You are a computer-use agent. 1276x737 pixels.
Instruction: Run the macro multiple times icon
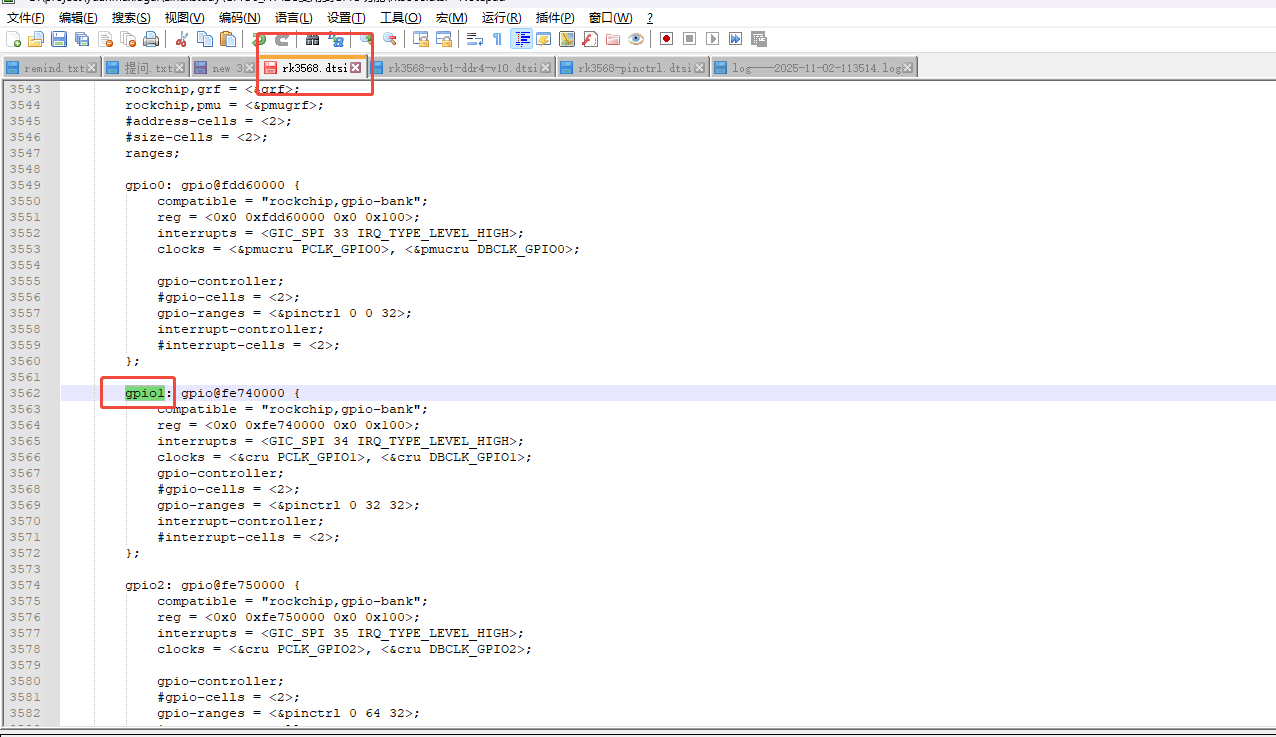tap(735, 39)
